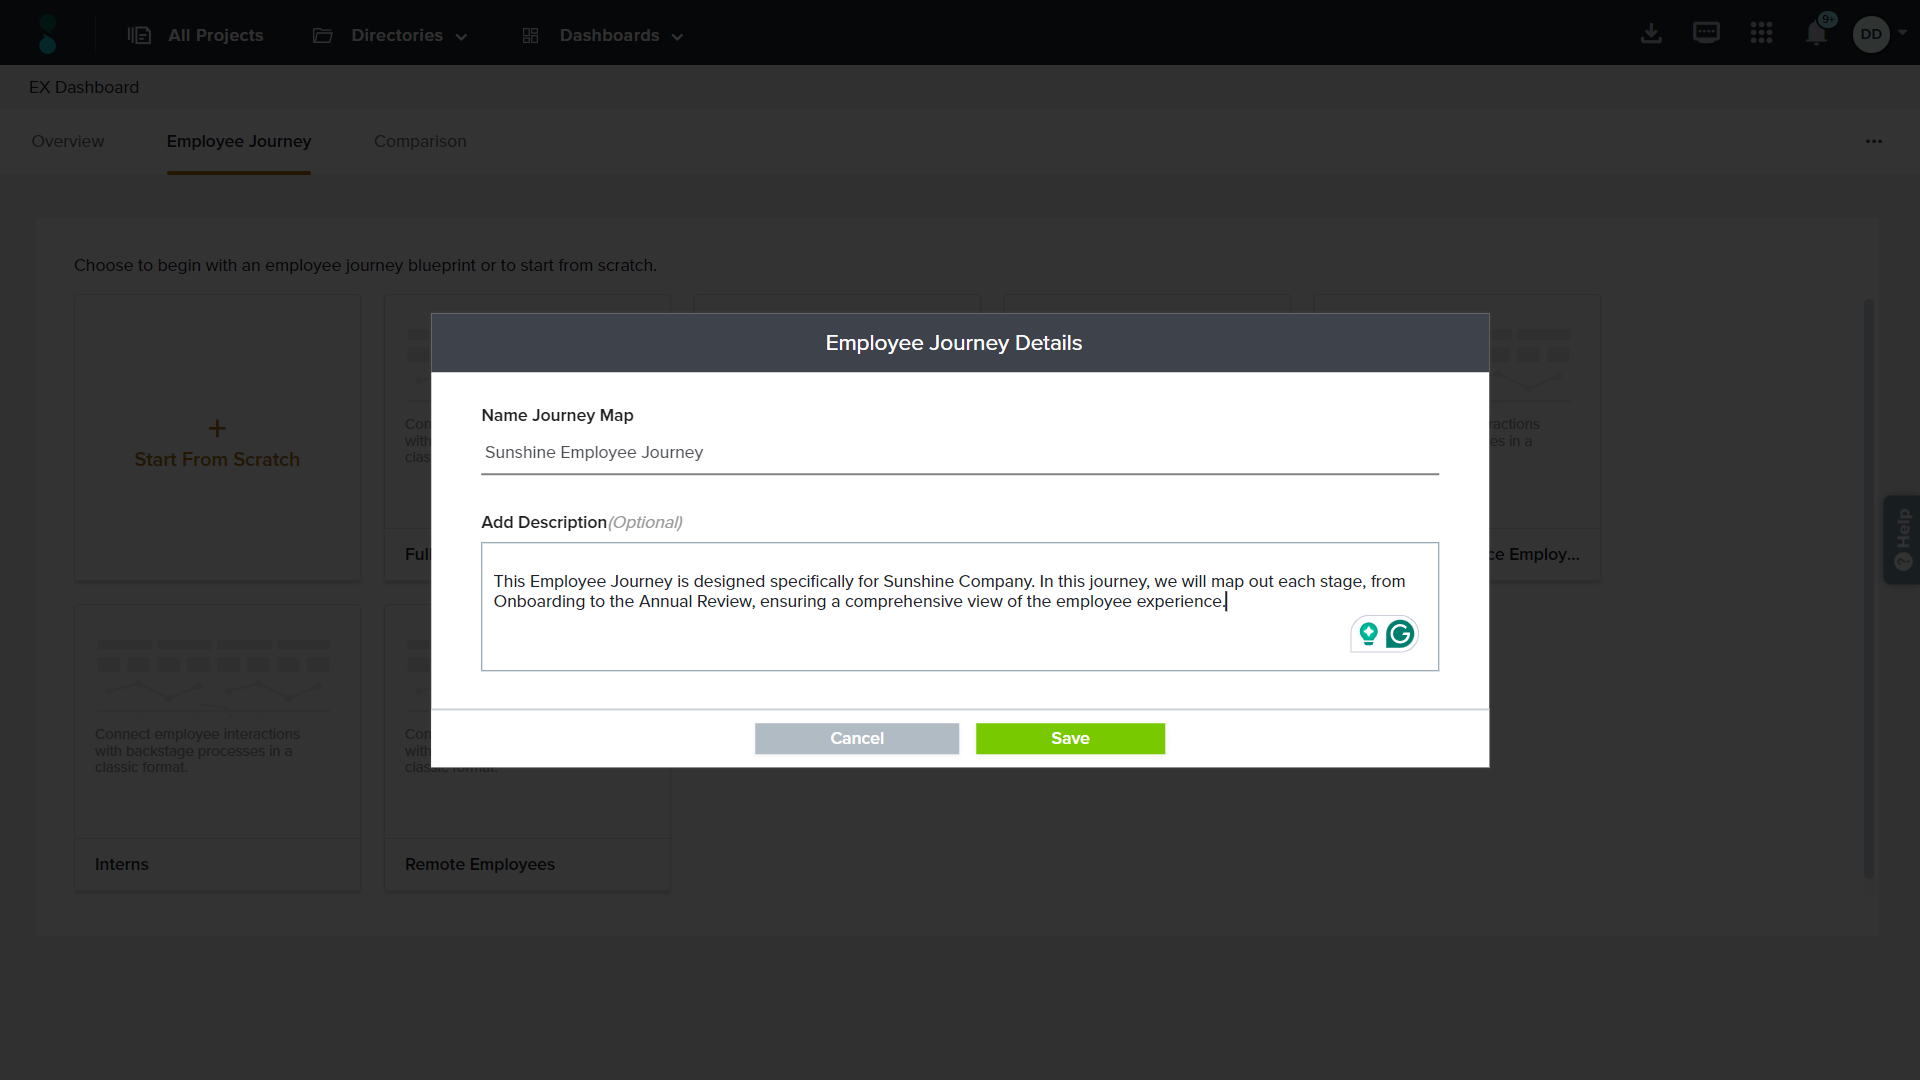This screenshot has width=1920, height=1080.
Task: Click the green lightbulb suggestion icon
Action: pos(1368,634)
